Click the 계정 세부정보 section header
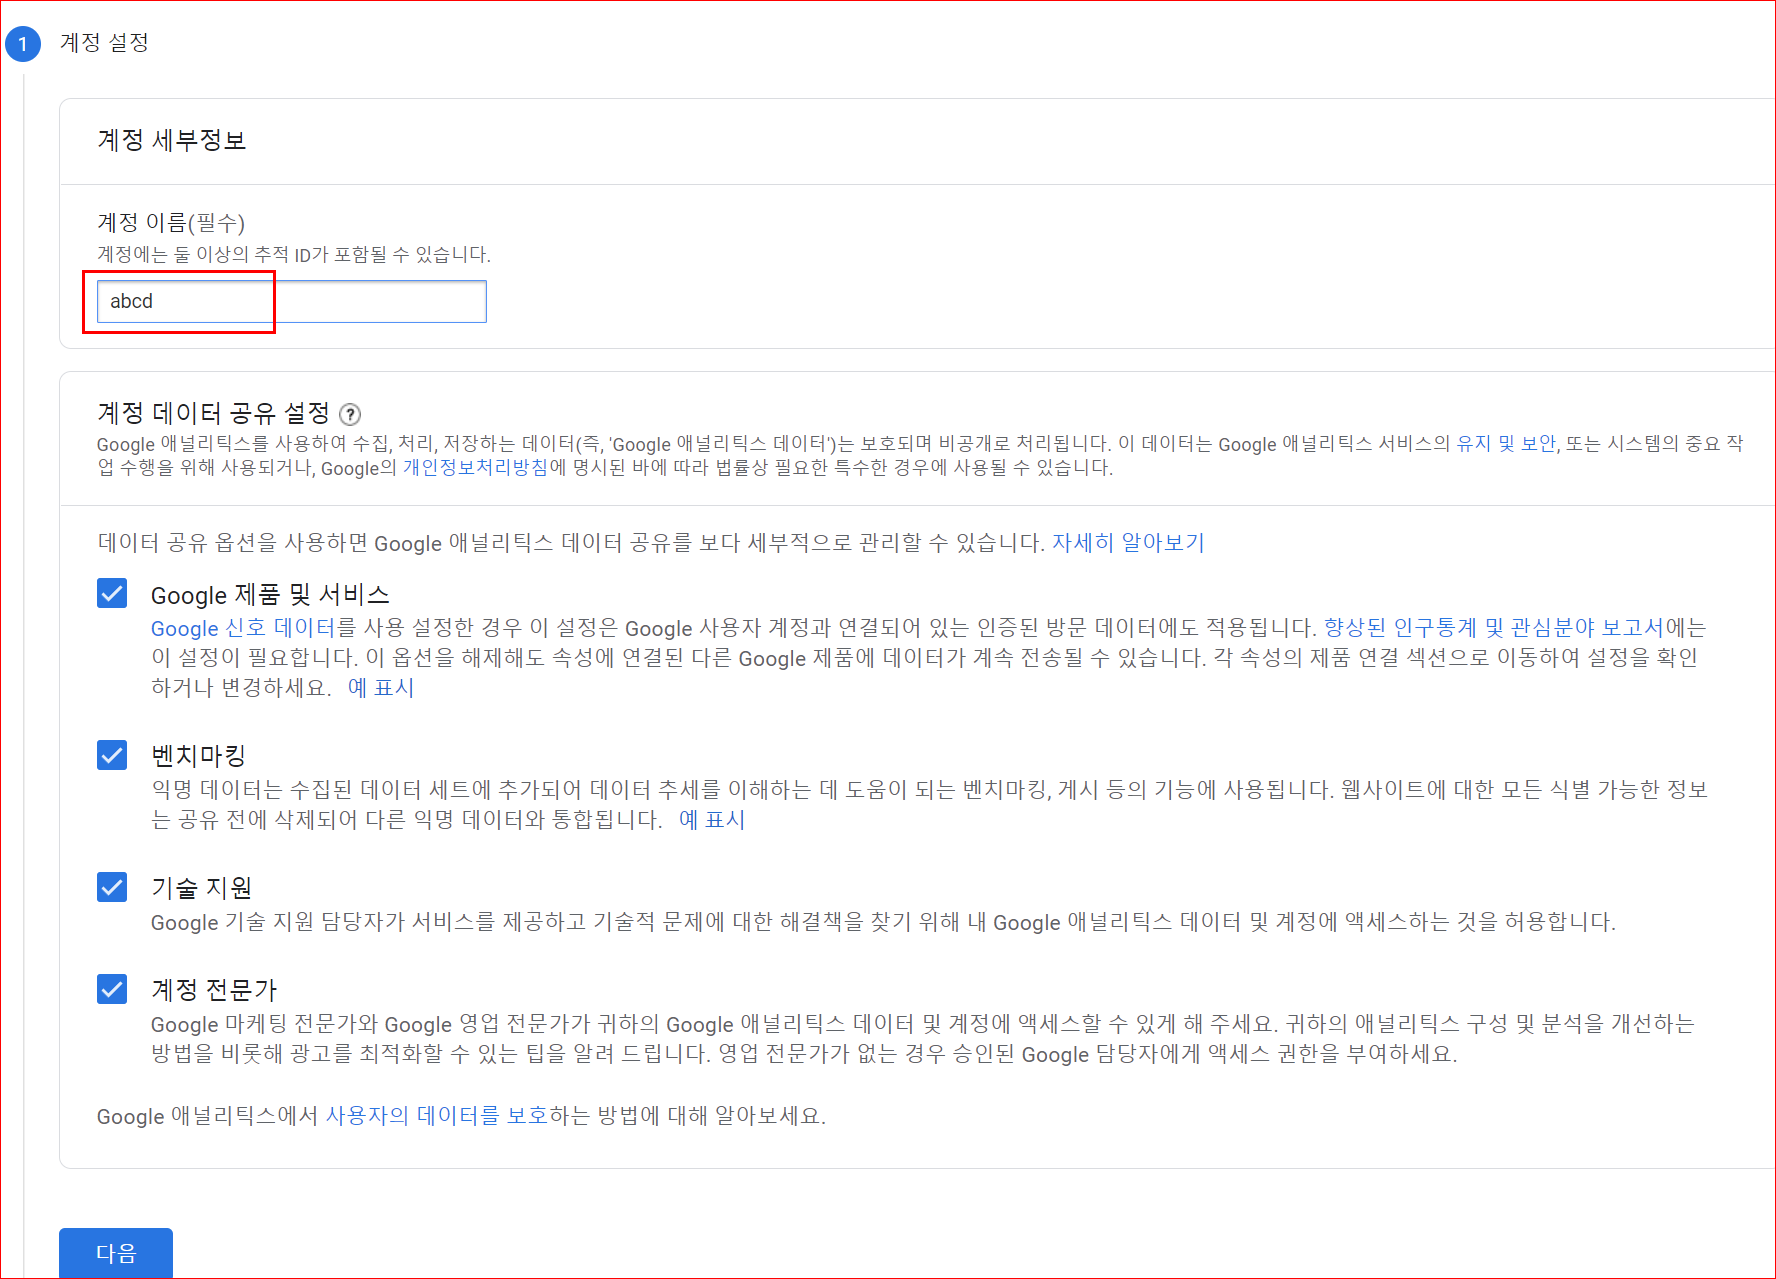 pos(172,140)
